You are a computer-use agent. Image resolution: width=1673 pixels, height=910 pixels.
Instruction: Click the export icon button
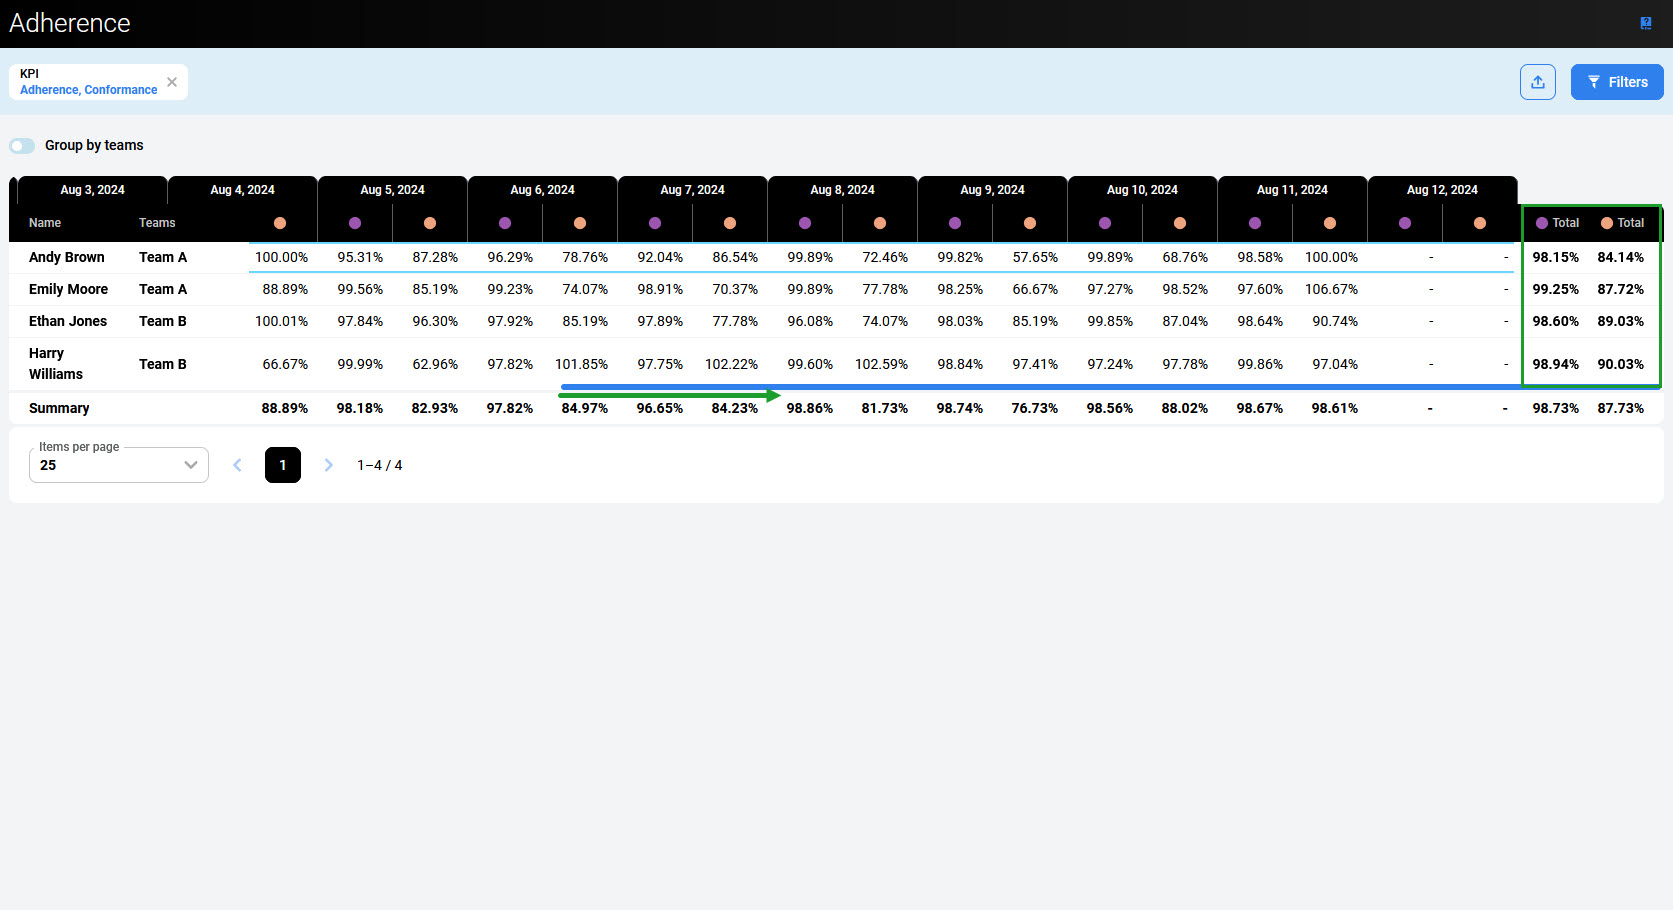[x=1537, y=82]
